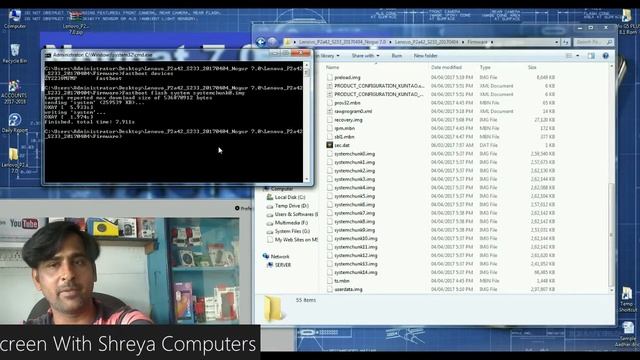The width and height of the screenshot is (640, 360).
Task: Expand breadcrumb arrow after Firmware
Action: click(492, 42)
